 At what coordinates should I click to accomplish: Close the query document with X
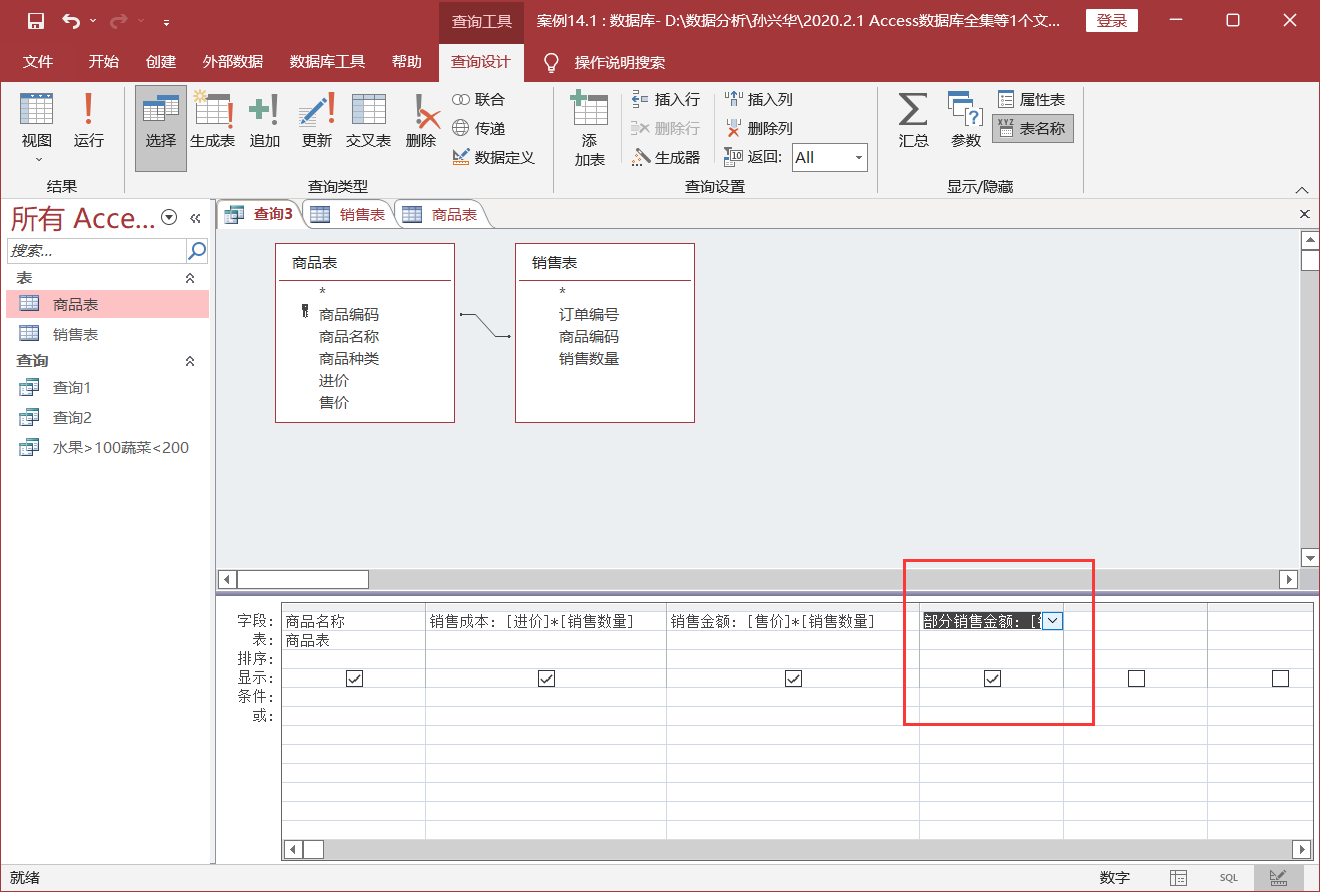1304,214
